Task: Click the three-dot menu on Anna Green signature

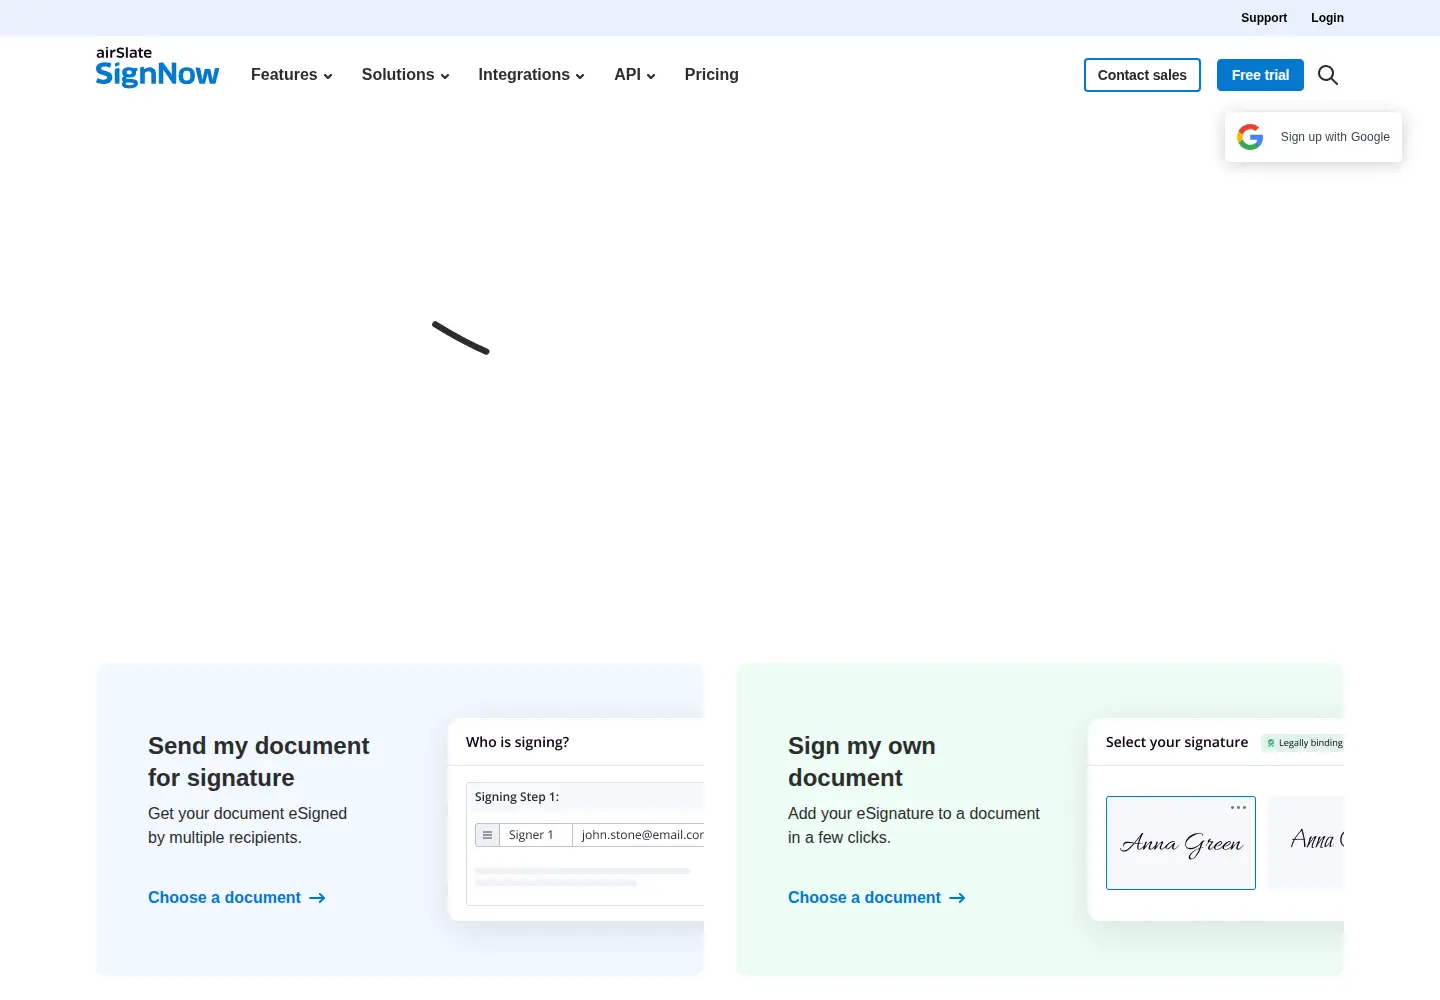Action: pyautogui.click(x=1238, y=807)
